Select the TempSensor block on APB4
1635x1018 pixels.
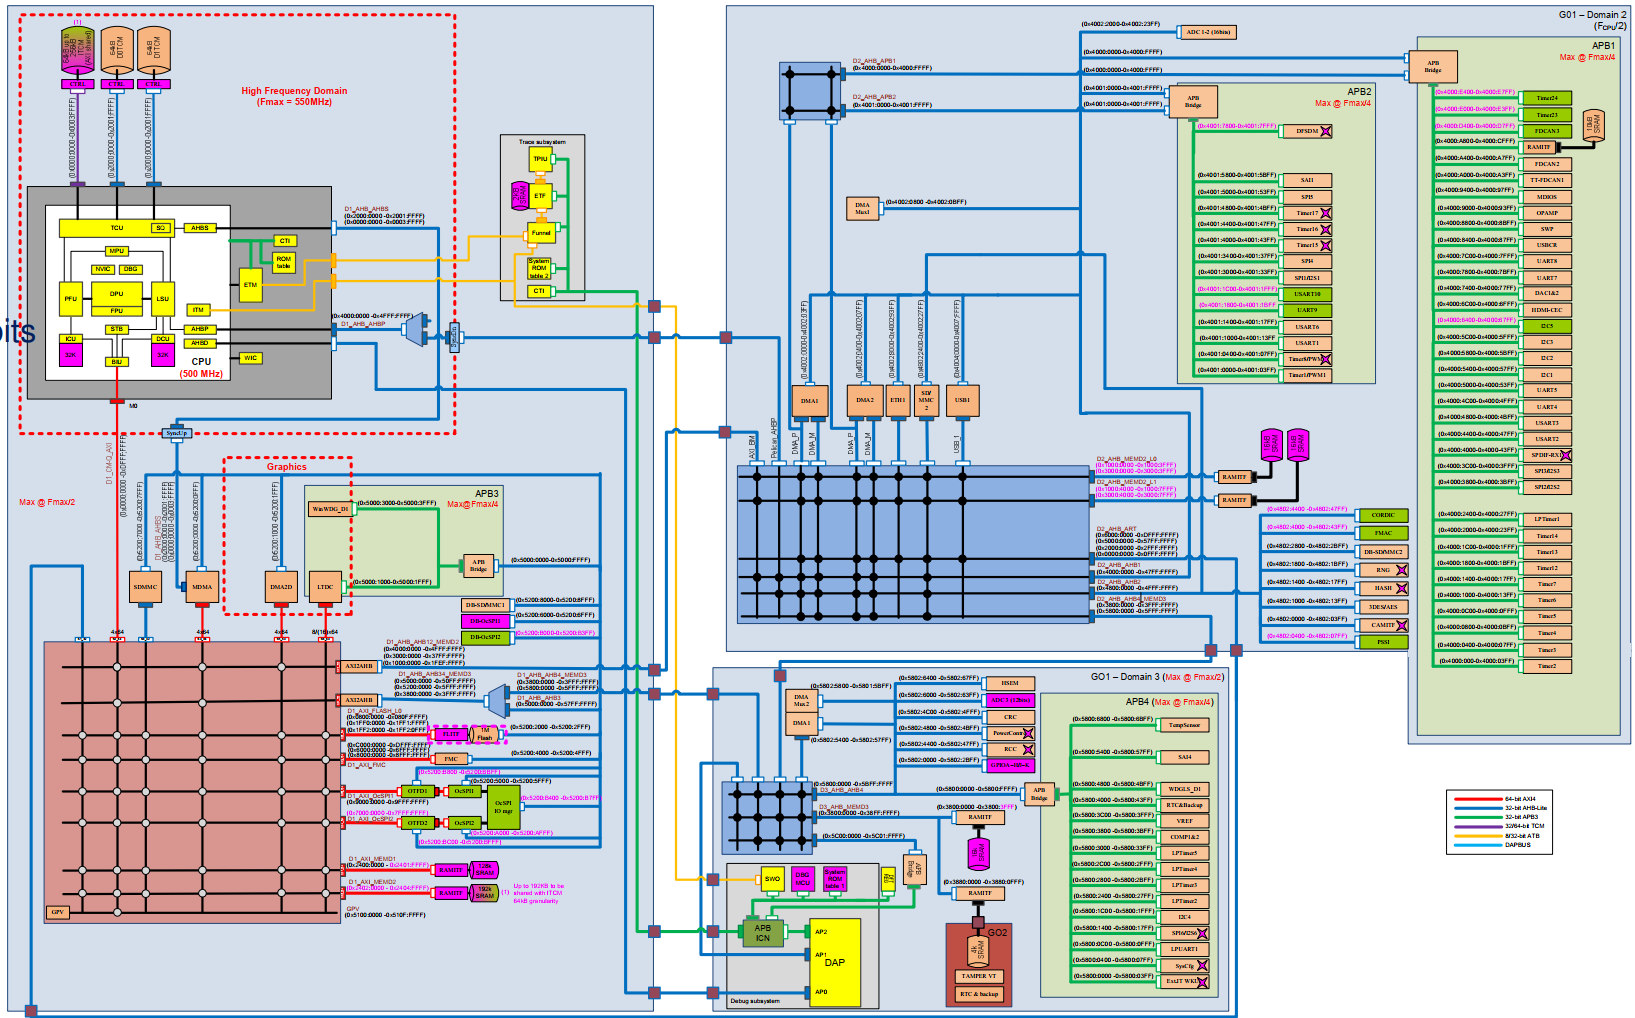click(x=1185, y=725)
